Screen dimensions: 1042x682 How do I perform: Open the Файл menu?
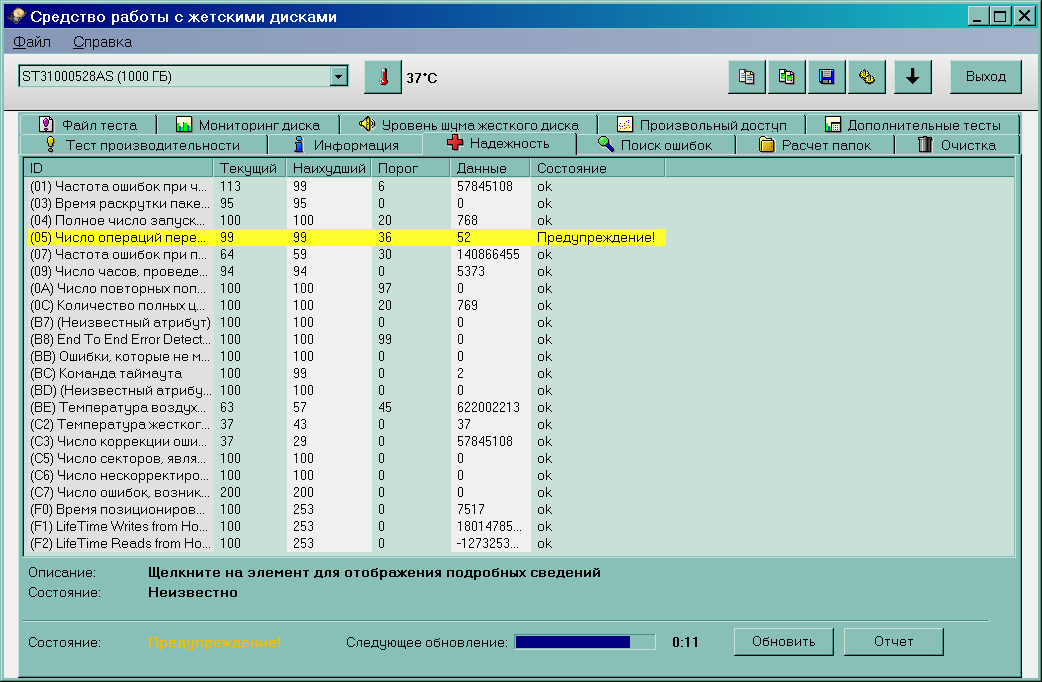point(32,42)
